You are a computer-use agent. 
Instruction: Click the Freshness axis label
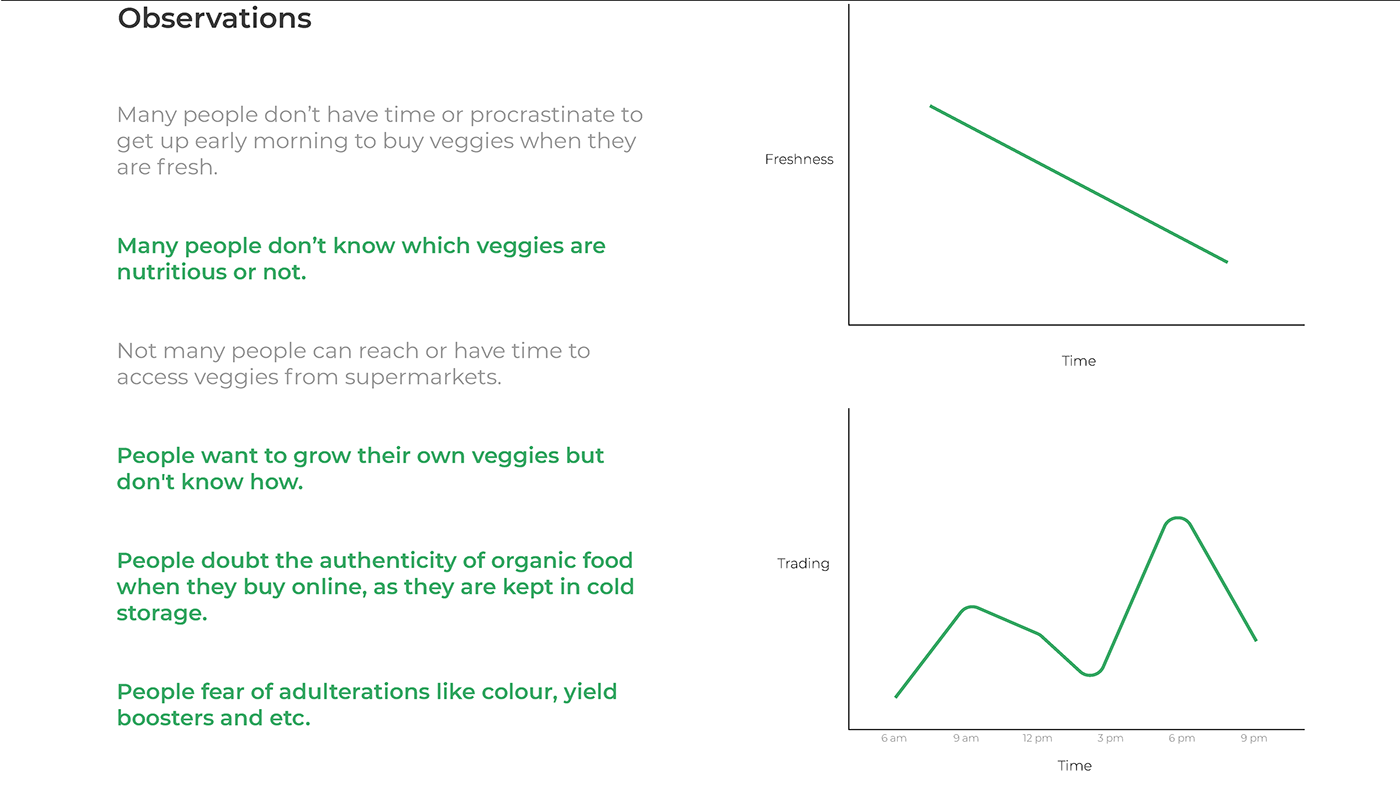(x=798, y=159)
